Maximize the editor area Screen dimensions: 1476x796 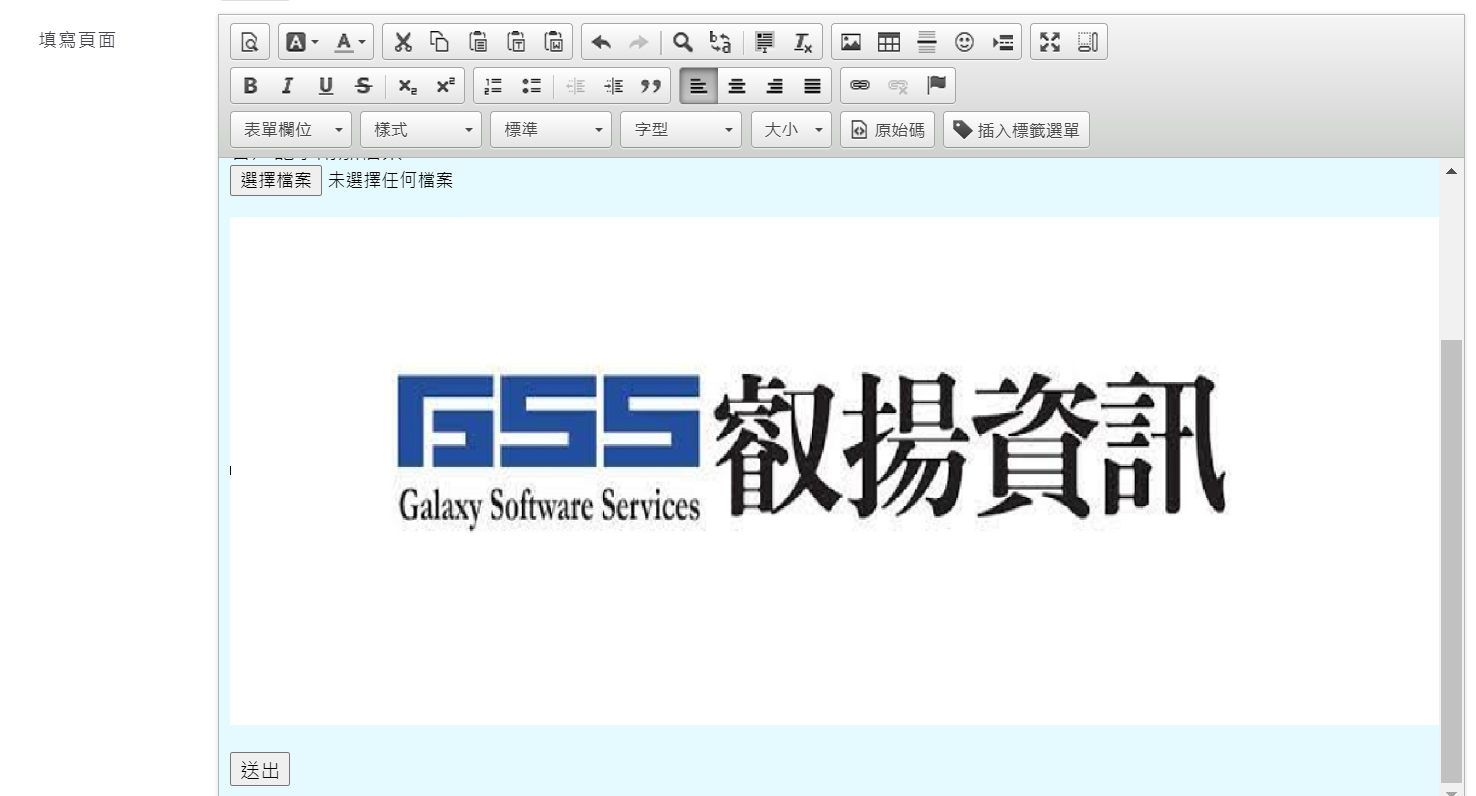coord(1050,42)
